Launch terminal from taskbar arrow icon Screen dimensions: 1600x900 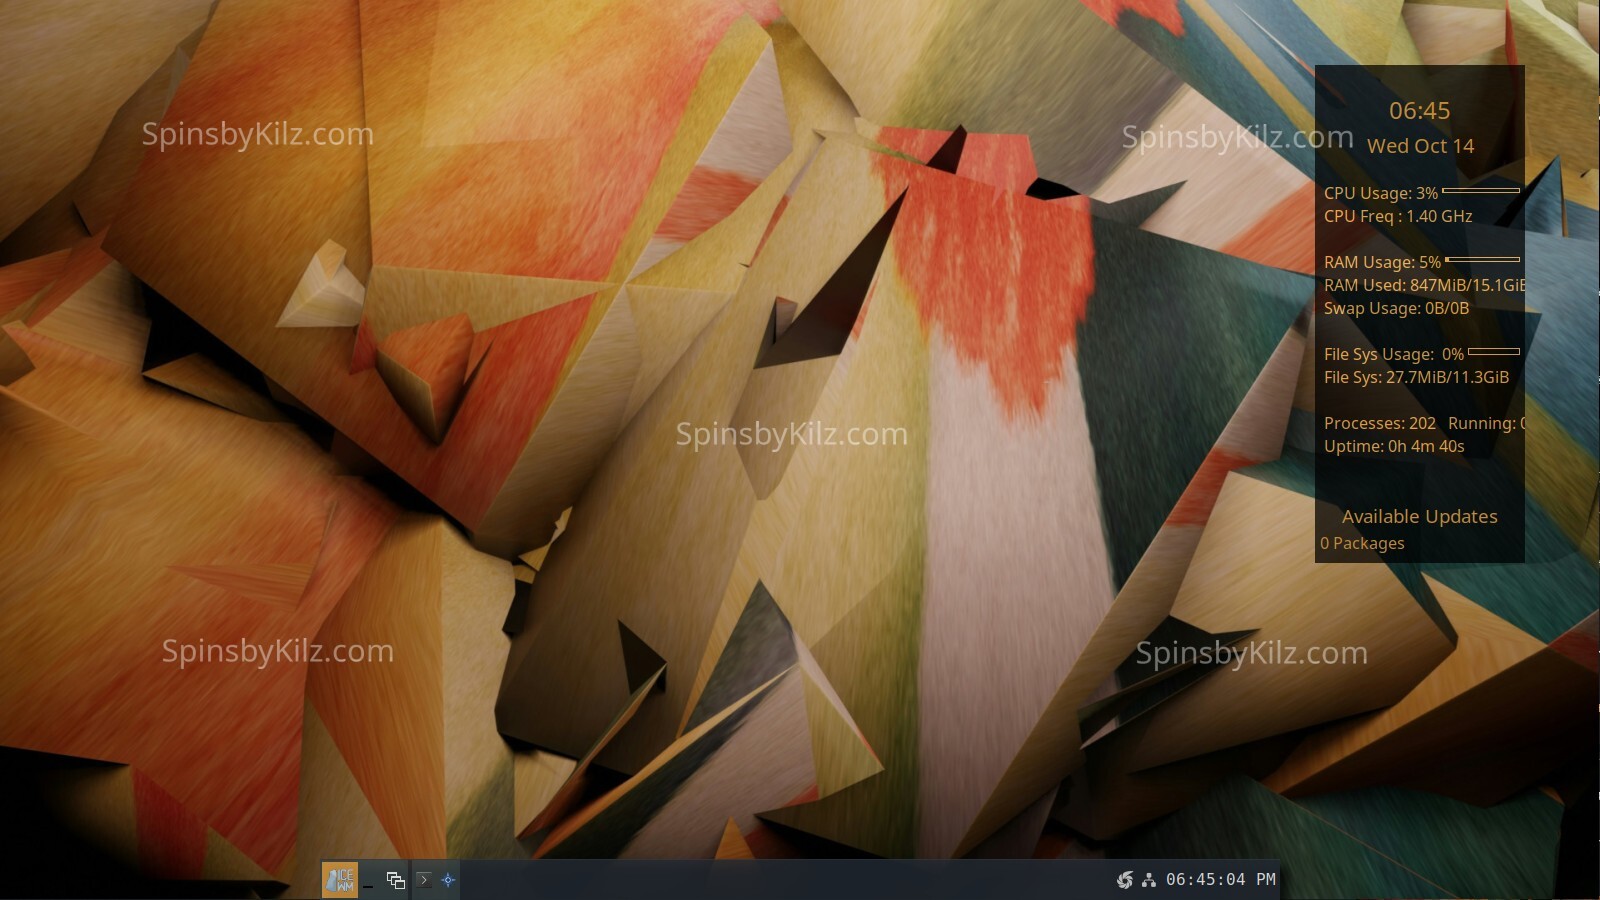(x=424, y=880)
